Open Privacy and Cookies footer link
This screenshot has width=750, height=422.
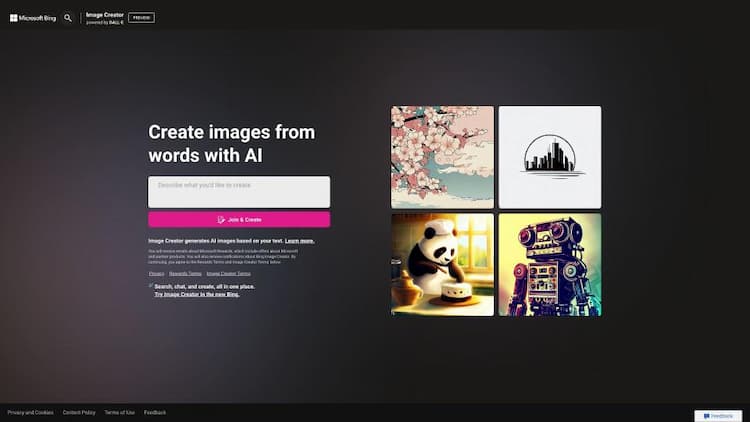pos(31,412)
